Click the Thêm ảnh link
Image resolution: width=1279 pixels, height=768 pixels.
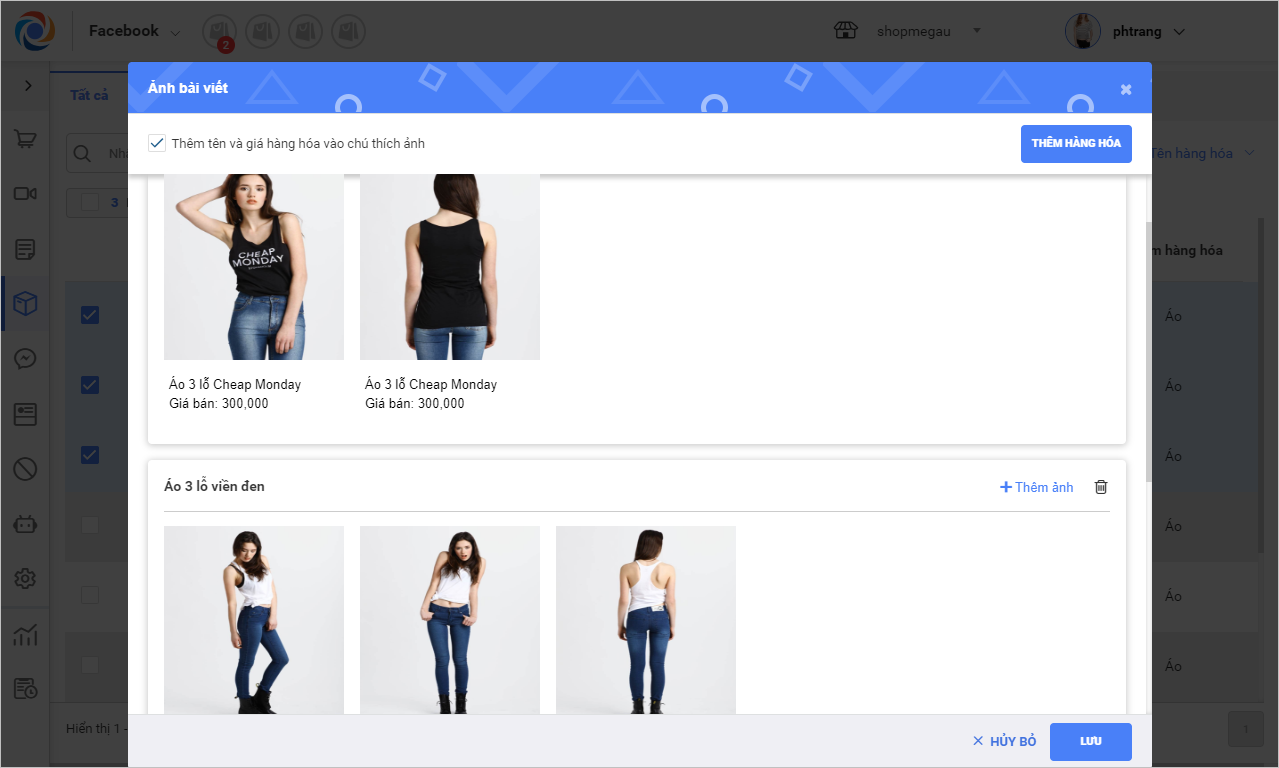click(1037, 487)
